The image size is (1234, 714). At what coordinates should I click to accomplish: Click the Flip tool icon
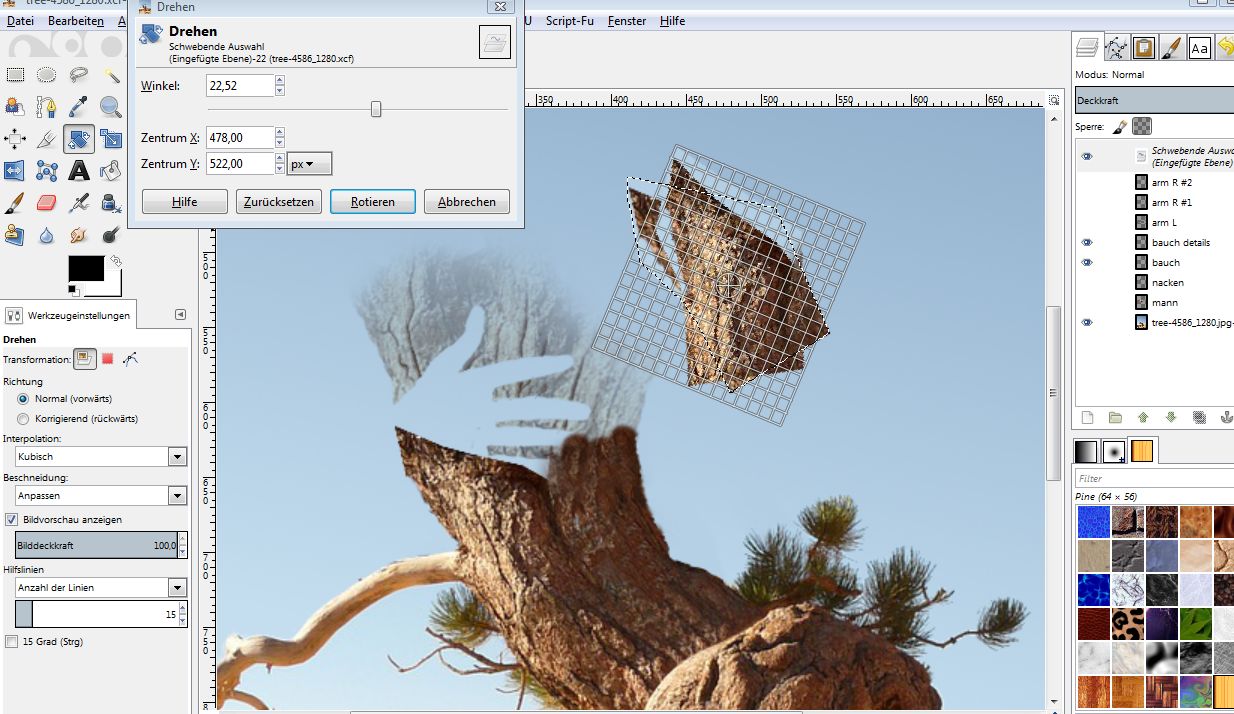pyautogui.click(x=15, y=171)
